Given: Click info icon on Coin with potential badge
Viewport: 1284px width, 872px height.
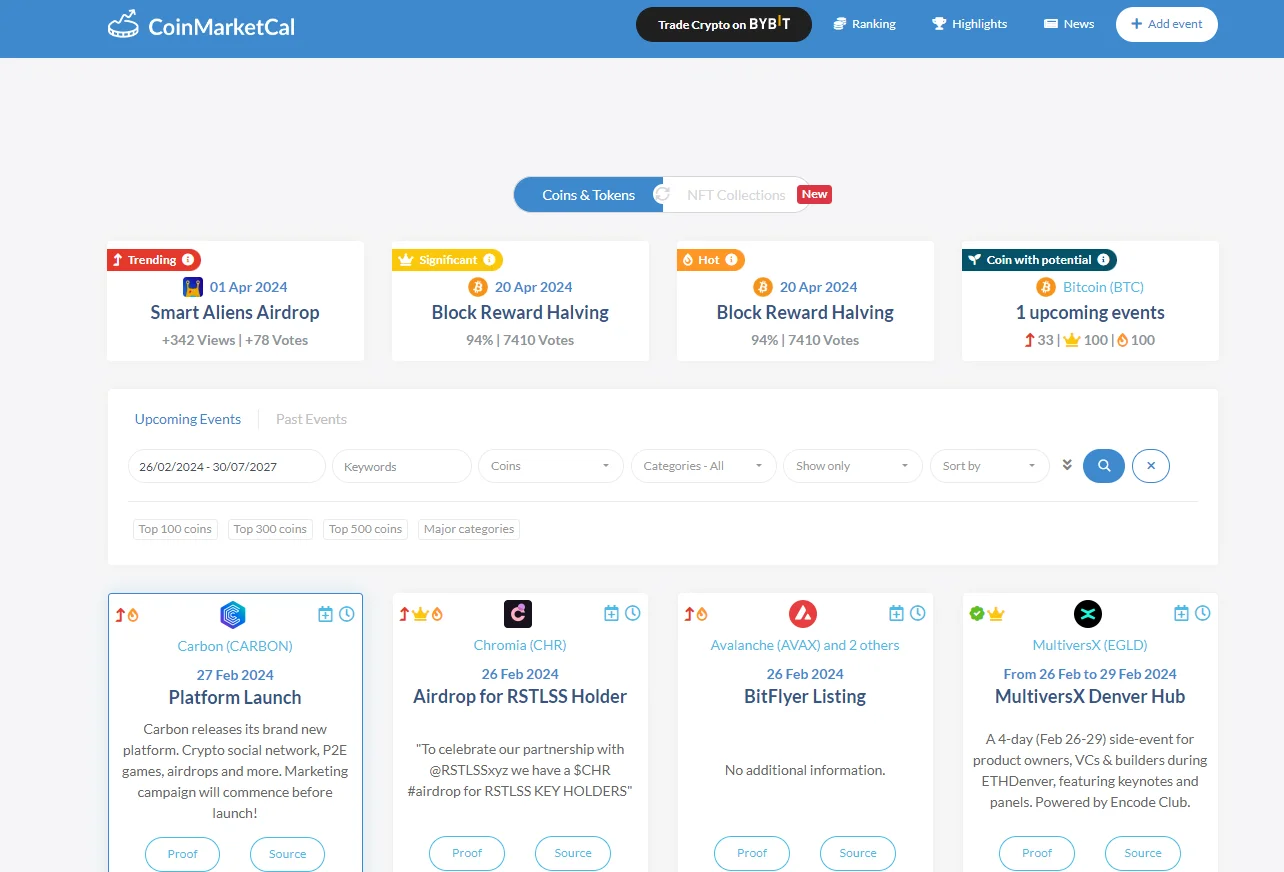Looking at the screenshot, I should pyautogui.click(x=1104, y=260).
